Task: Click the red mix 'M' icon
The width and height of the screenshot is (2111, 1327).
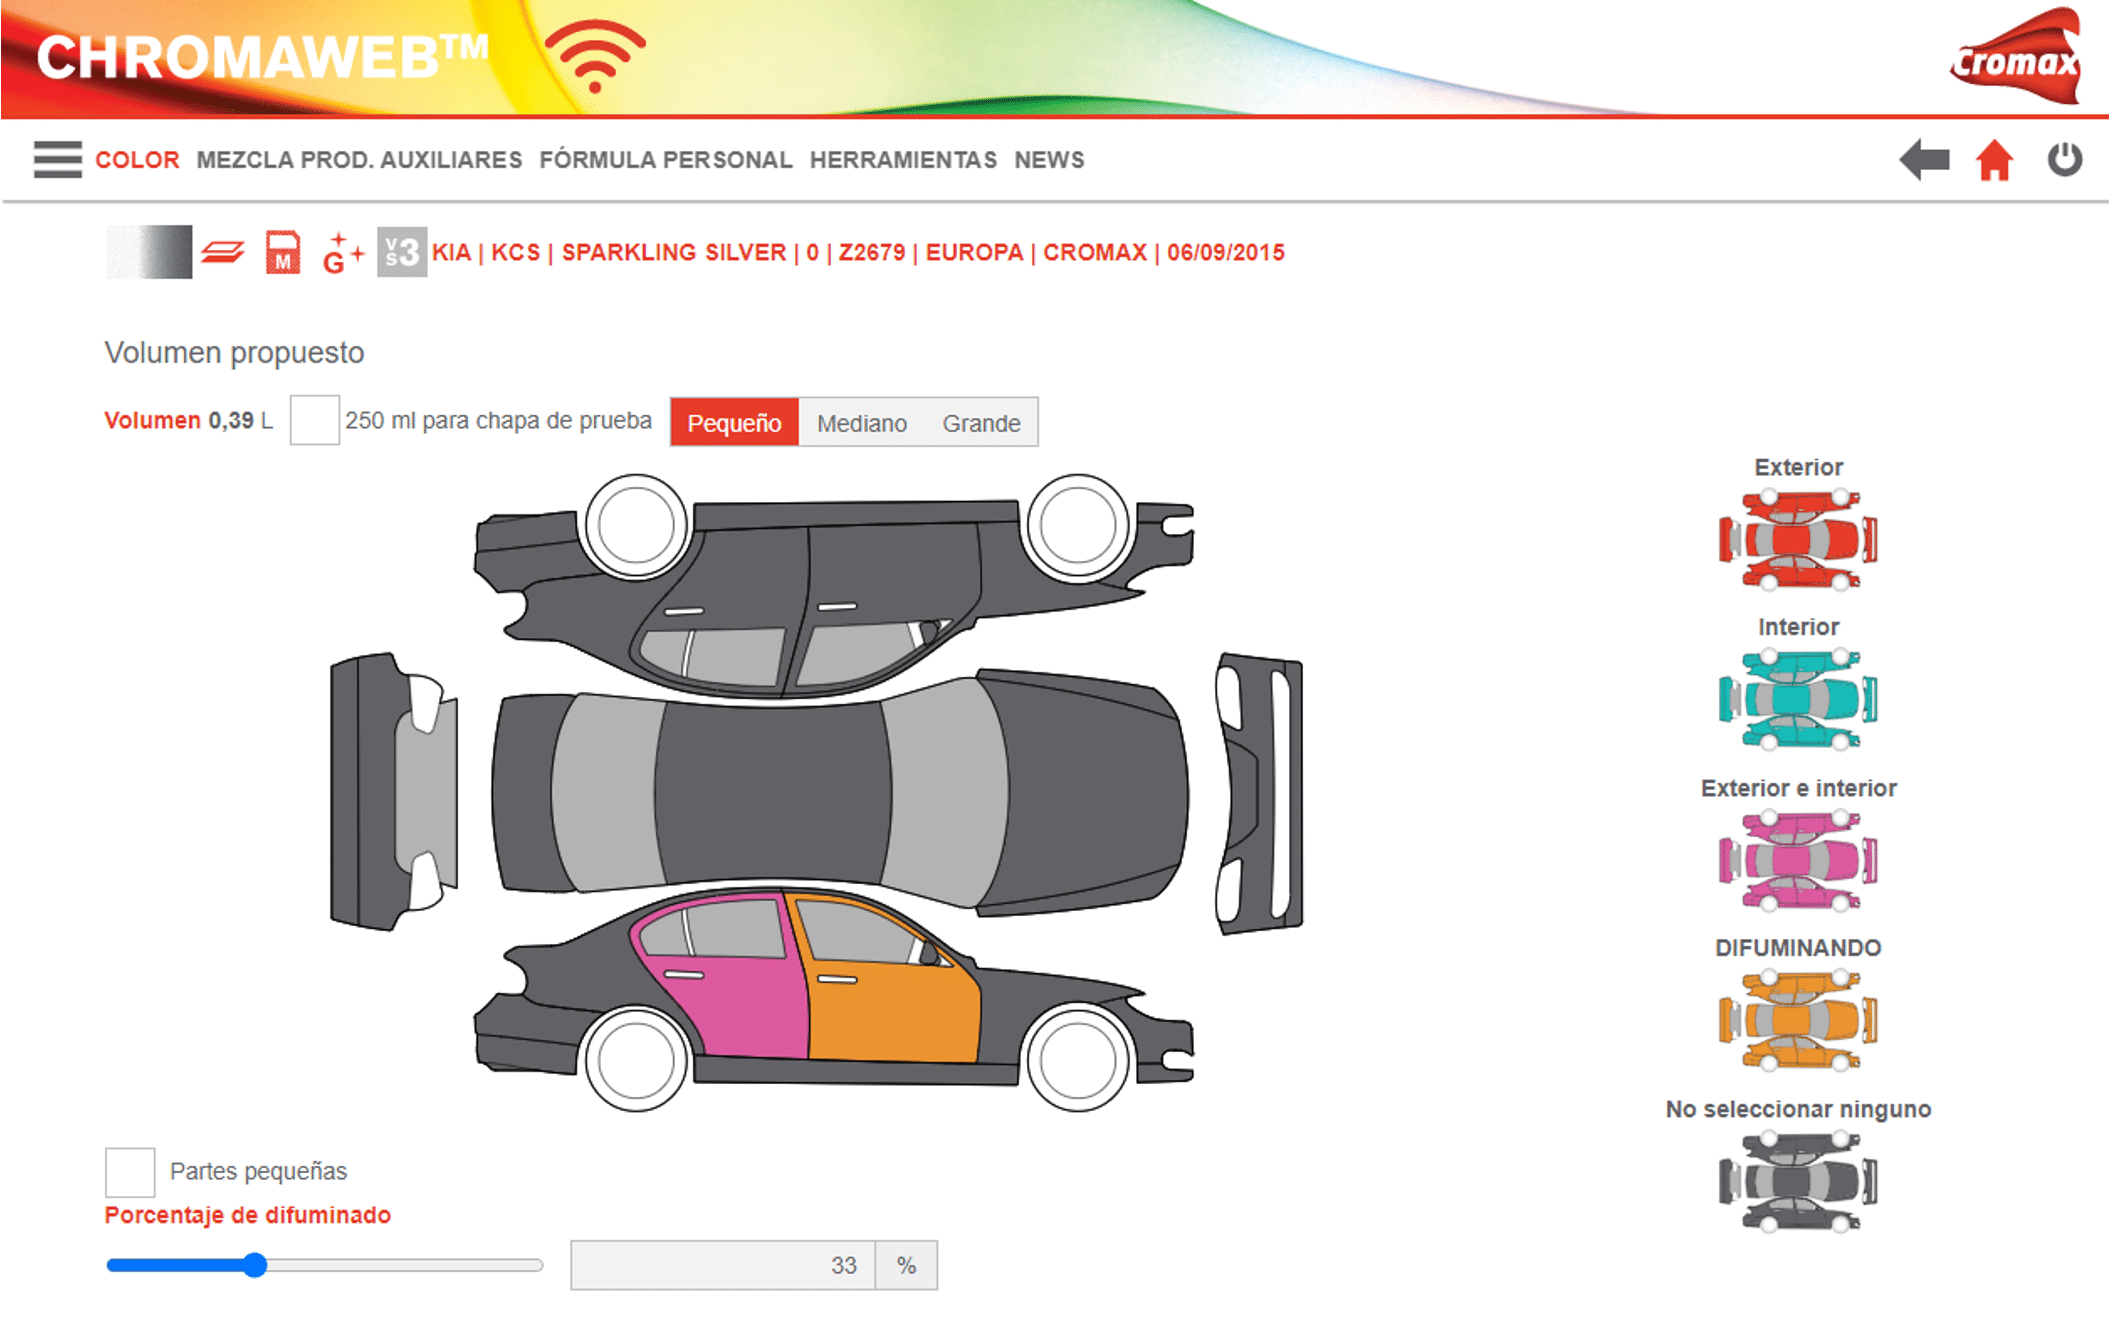Action: pyautogui.click(x=283, y=252)
